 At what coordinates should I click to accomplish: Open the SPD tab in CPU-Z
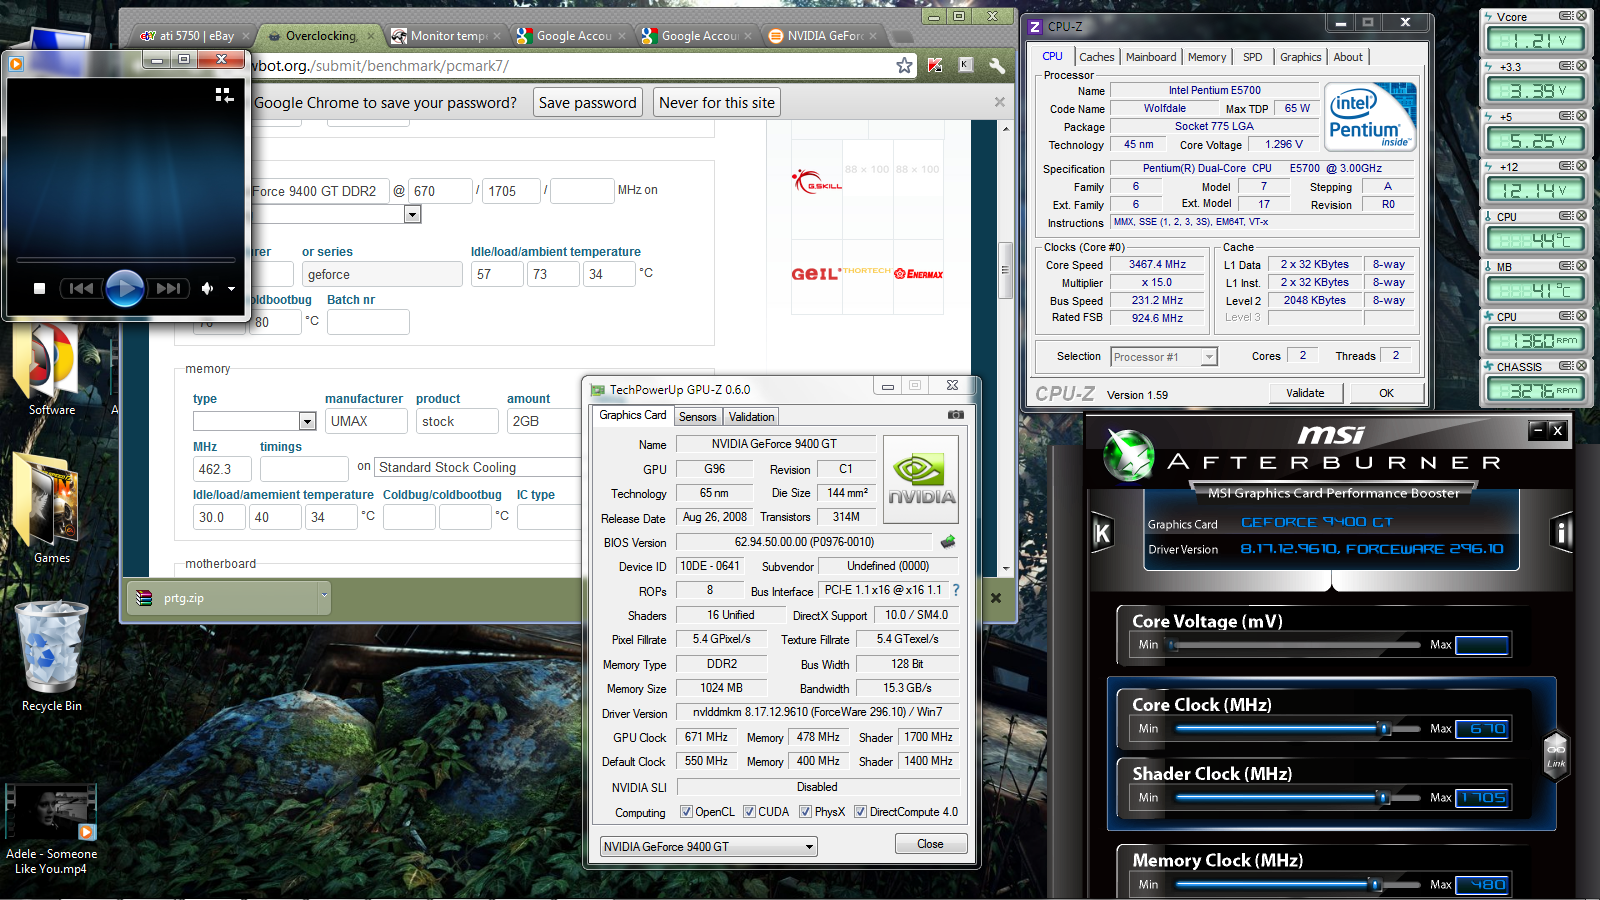1253,57
